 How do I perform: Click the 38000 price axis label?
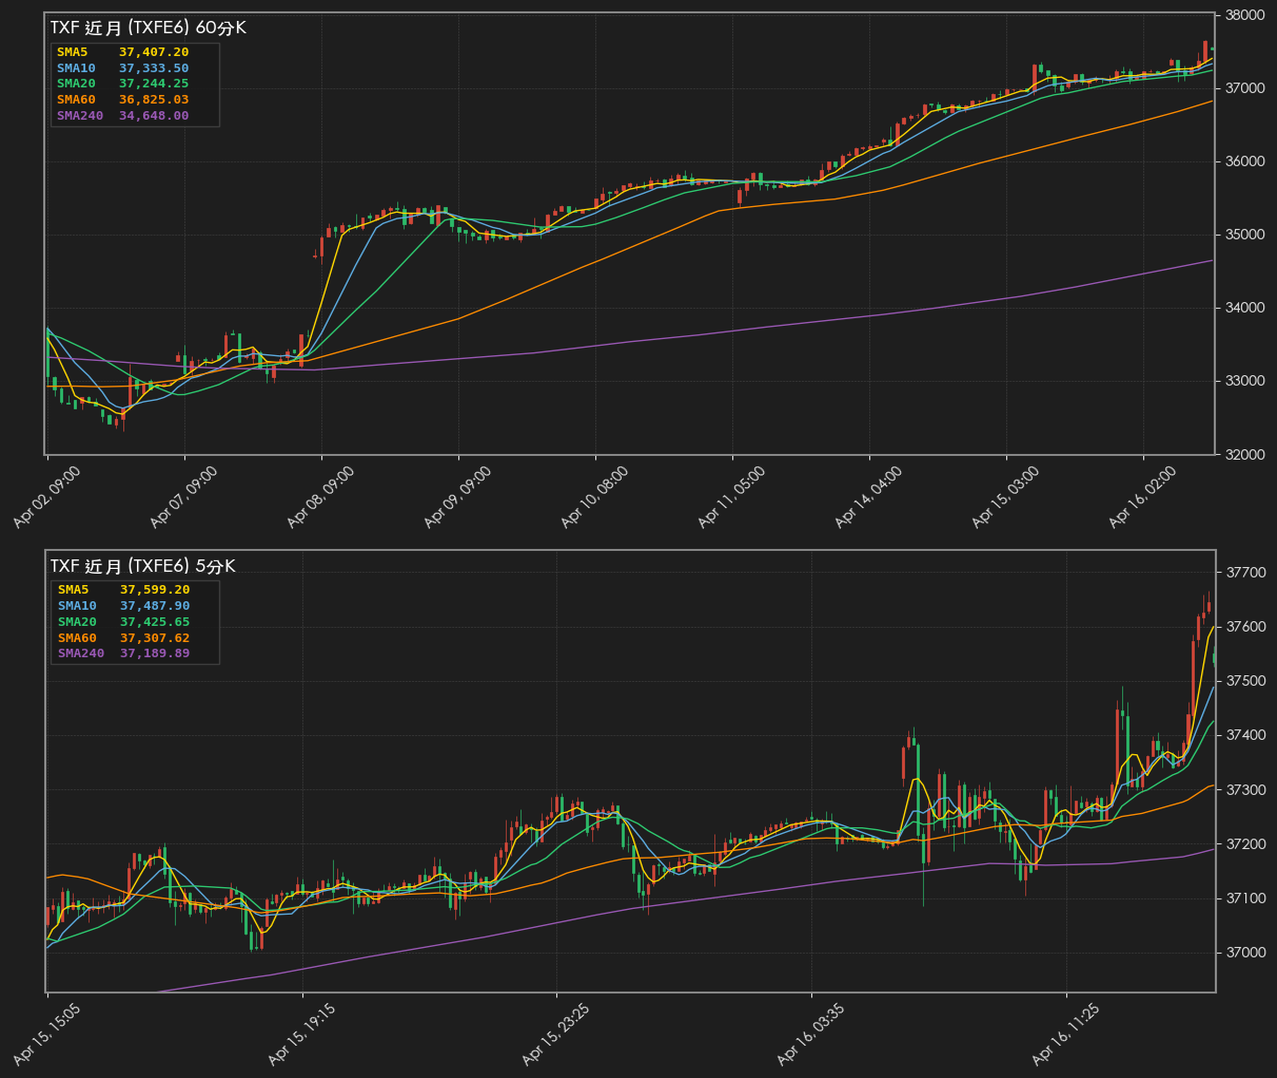coord(1243,16)
